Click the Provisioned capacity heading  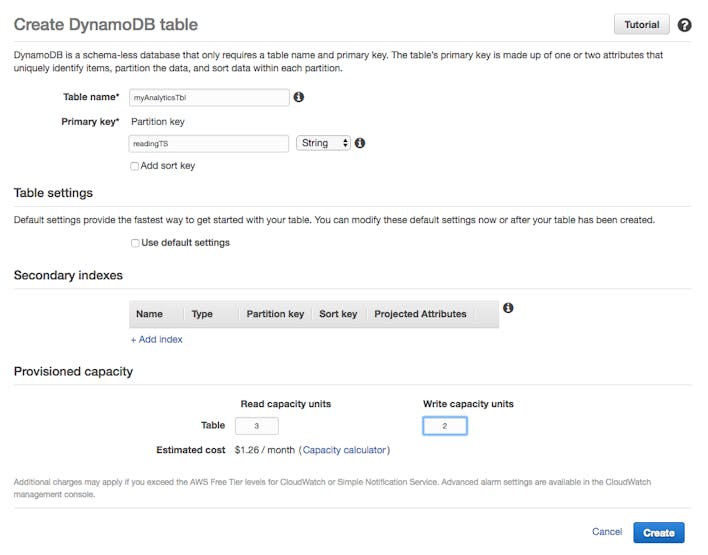coord(73,372)
